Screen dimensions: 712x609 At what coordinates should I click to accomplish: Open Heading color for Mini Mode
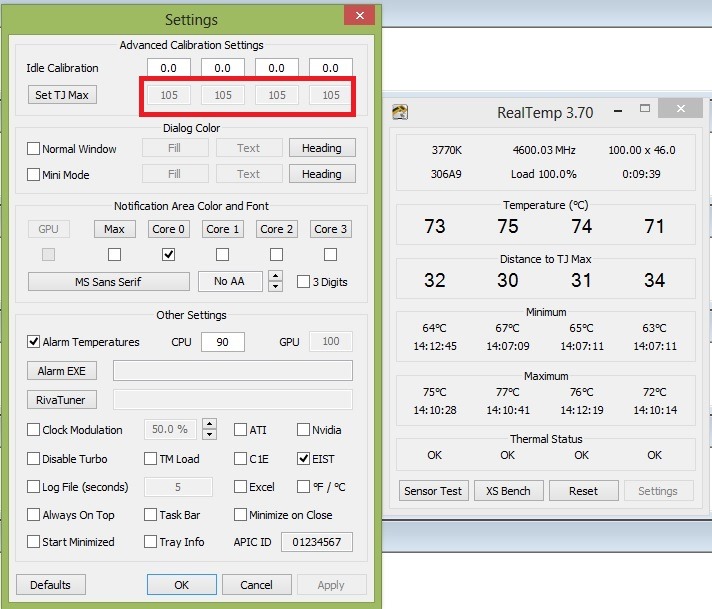click(x=322, y=174)
